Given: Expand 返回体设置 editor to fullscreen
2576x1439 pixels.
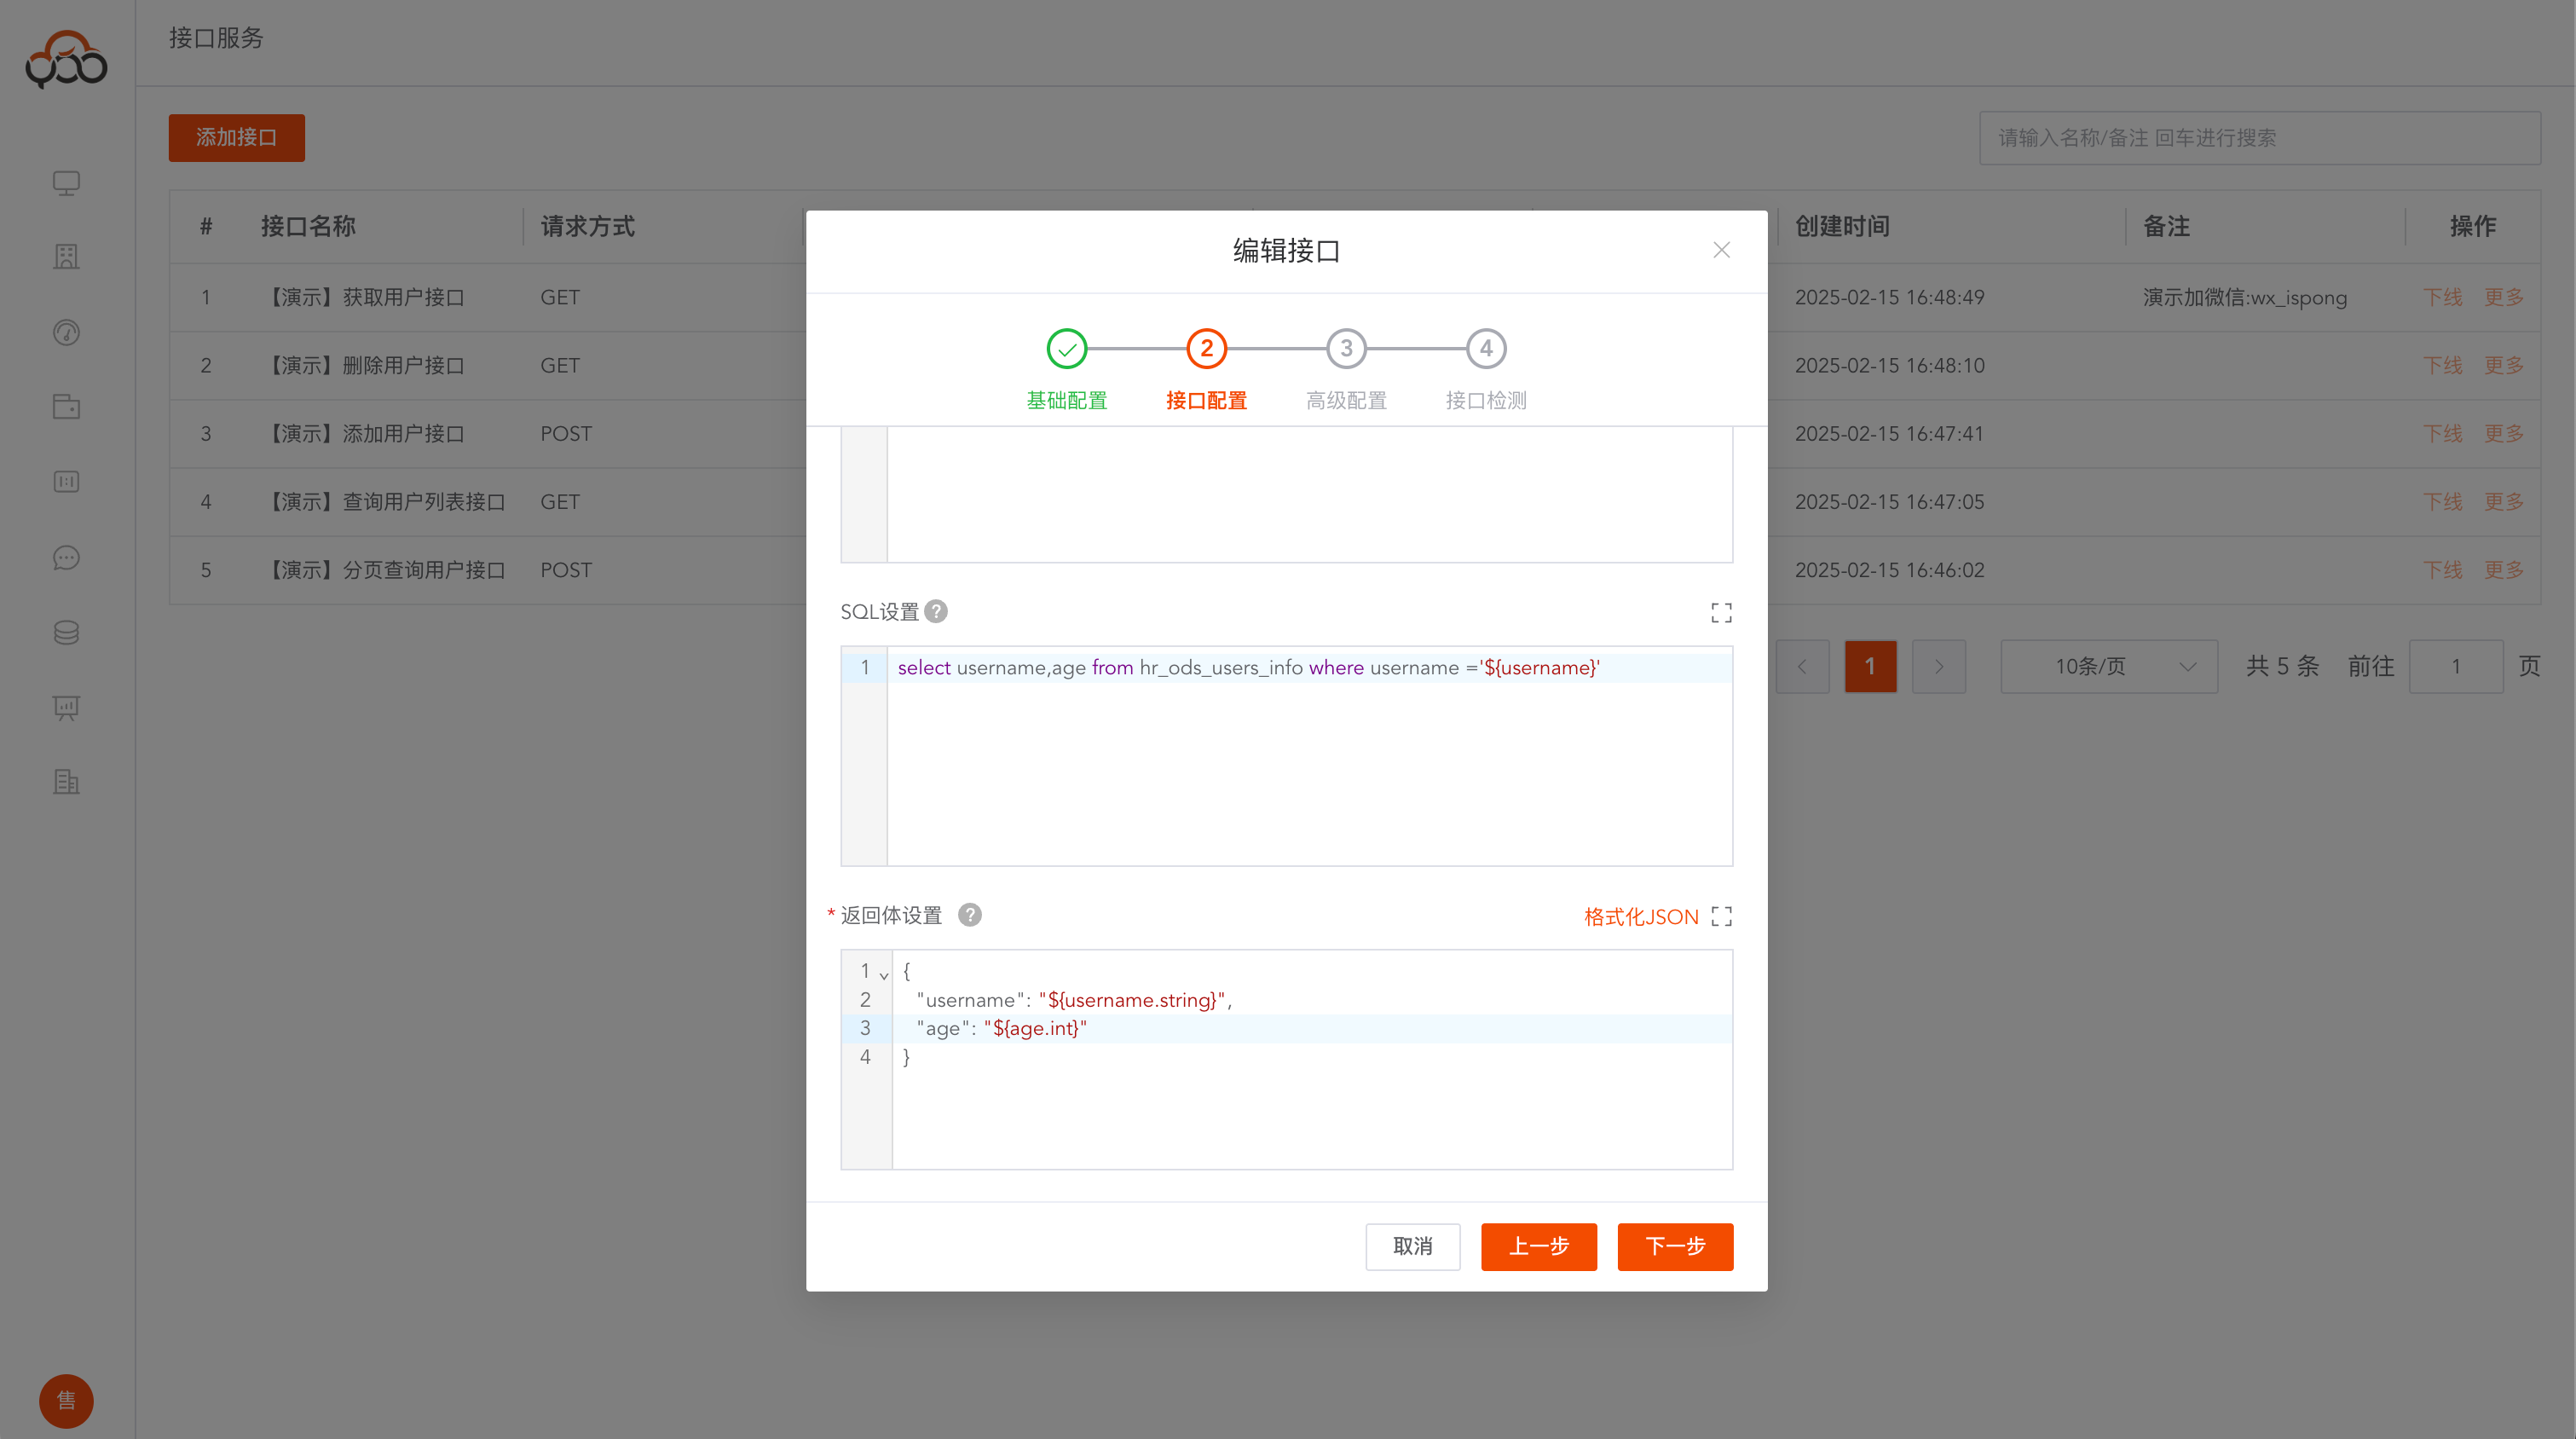Looking at the screenshot, I should 1720,916.
